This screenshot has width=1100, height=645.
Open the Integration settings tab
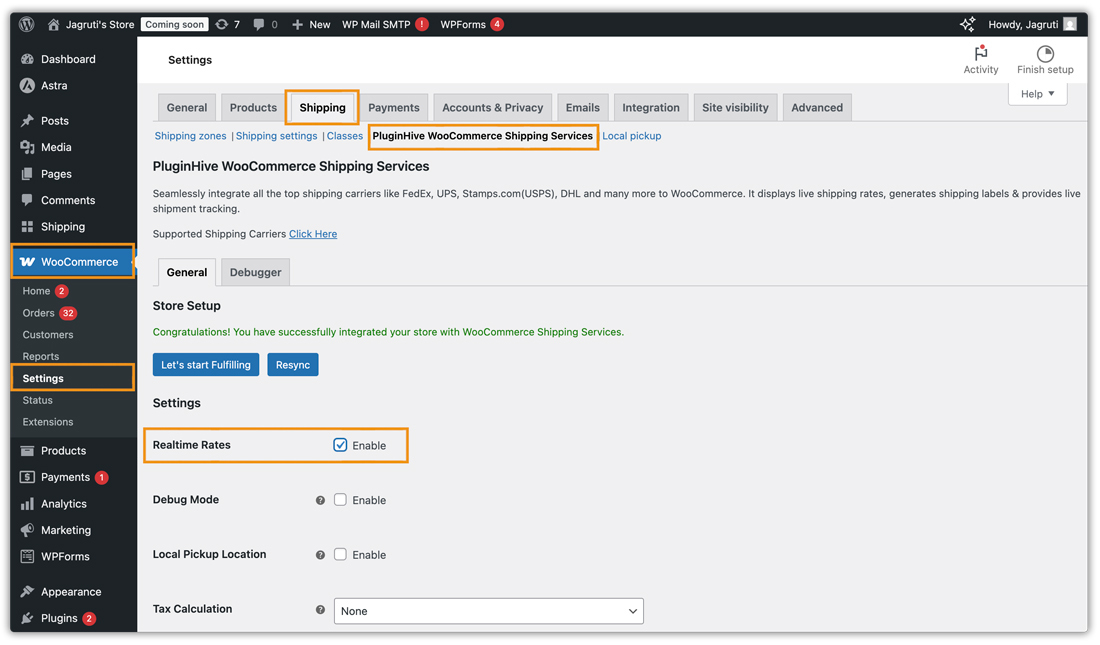tap(651, 107)
